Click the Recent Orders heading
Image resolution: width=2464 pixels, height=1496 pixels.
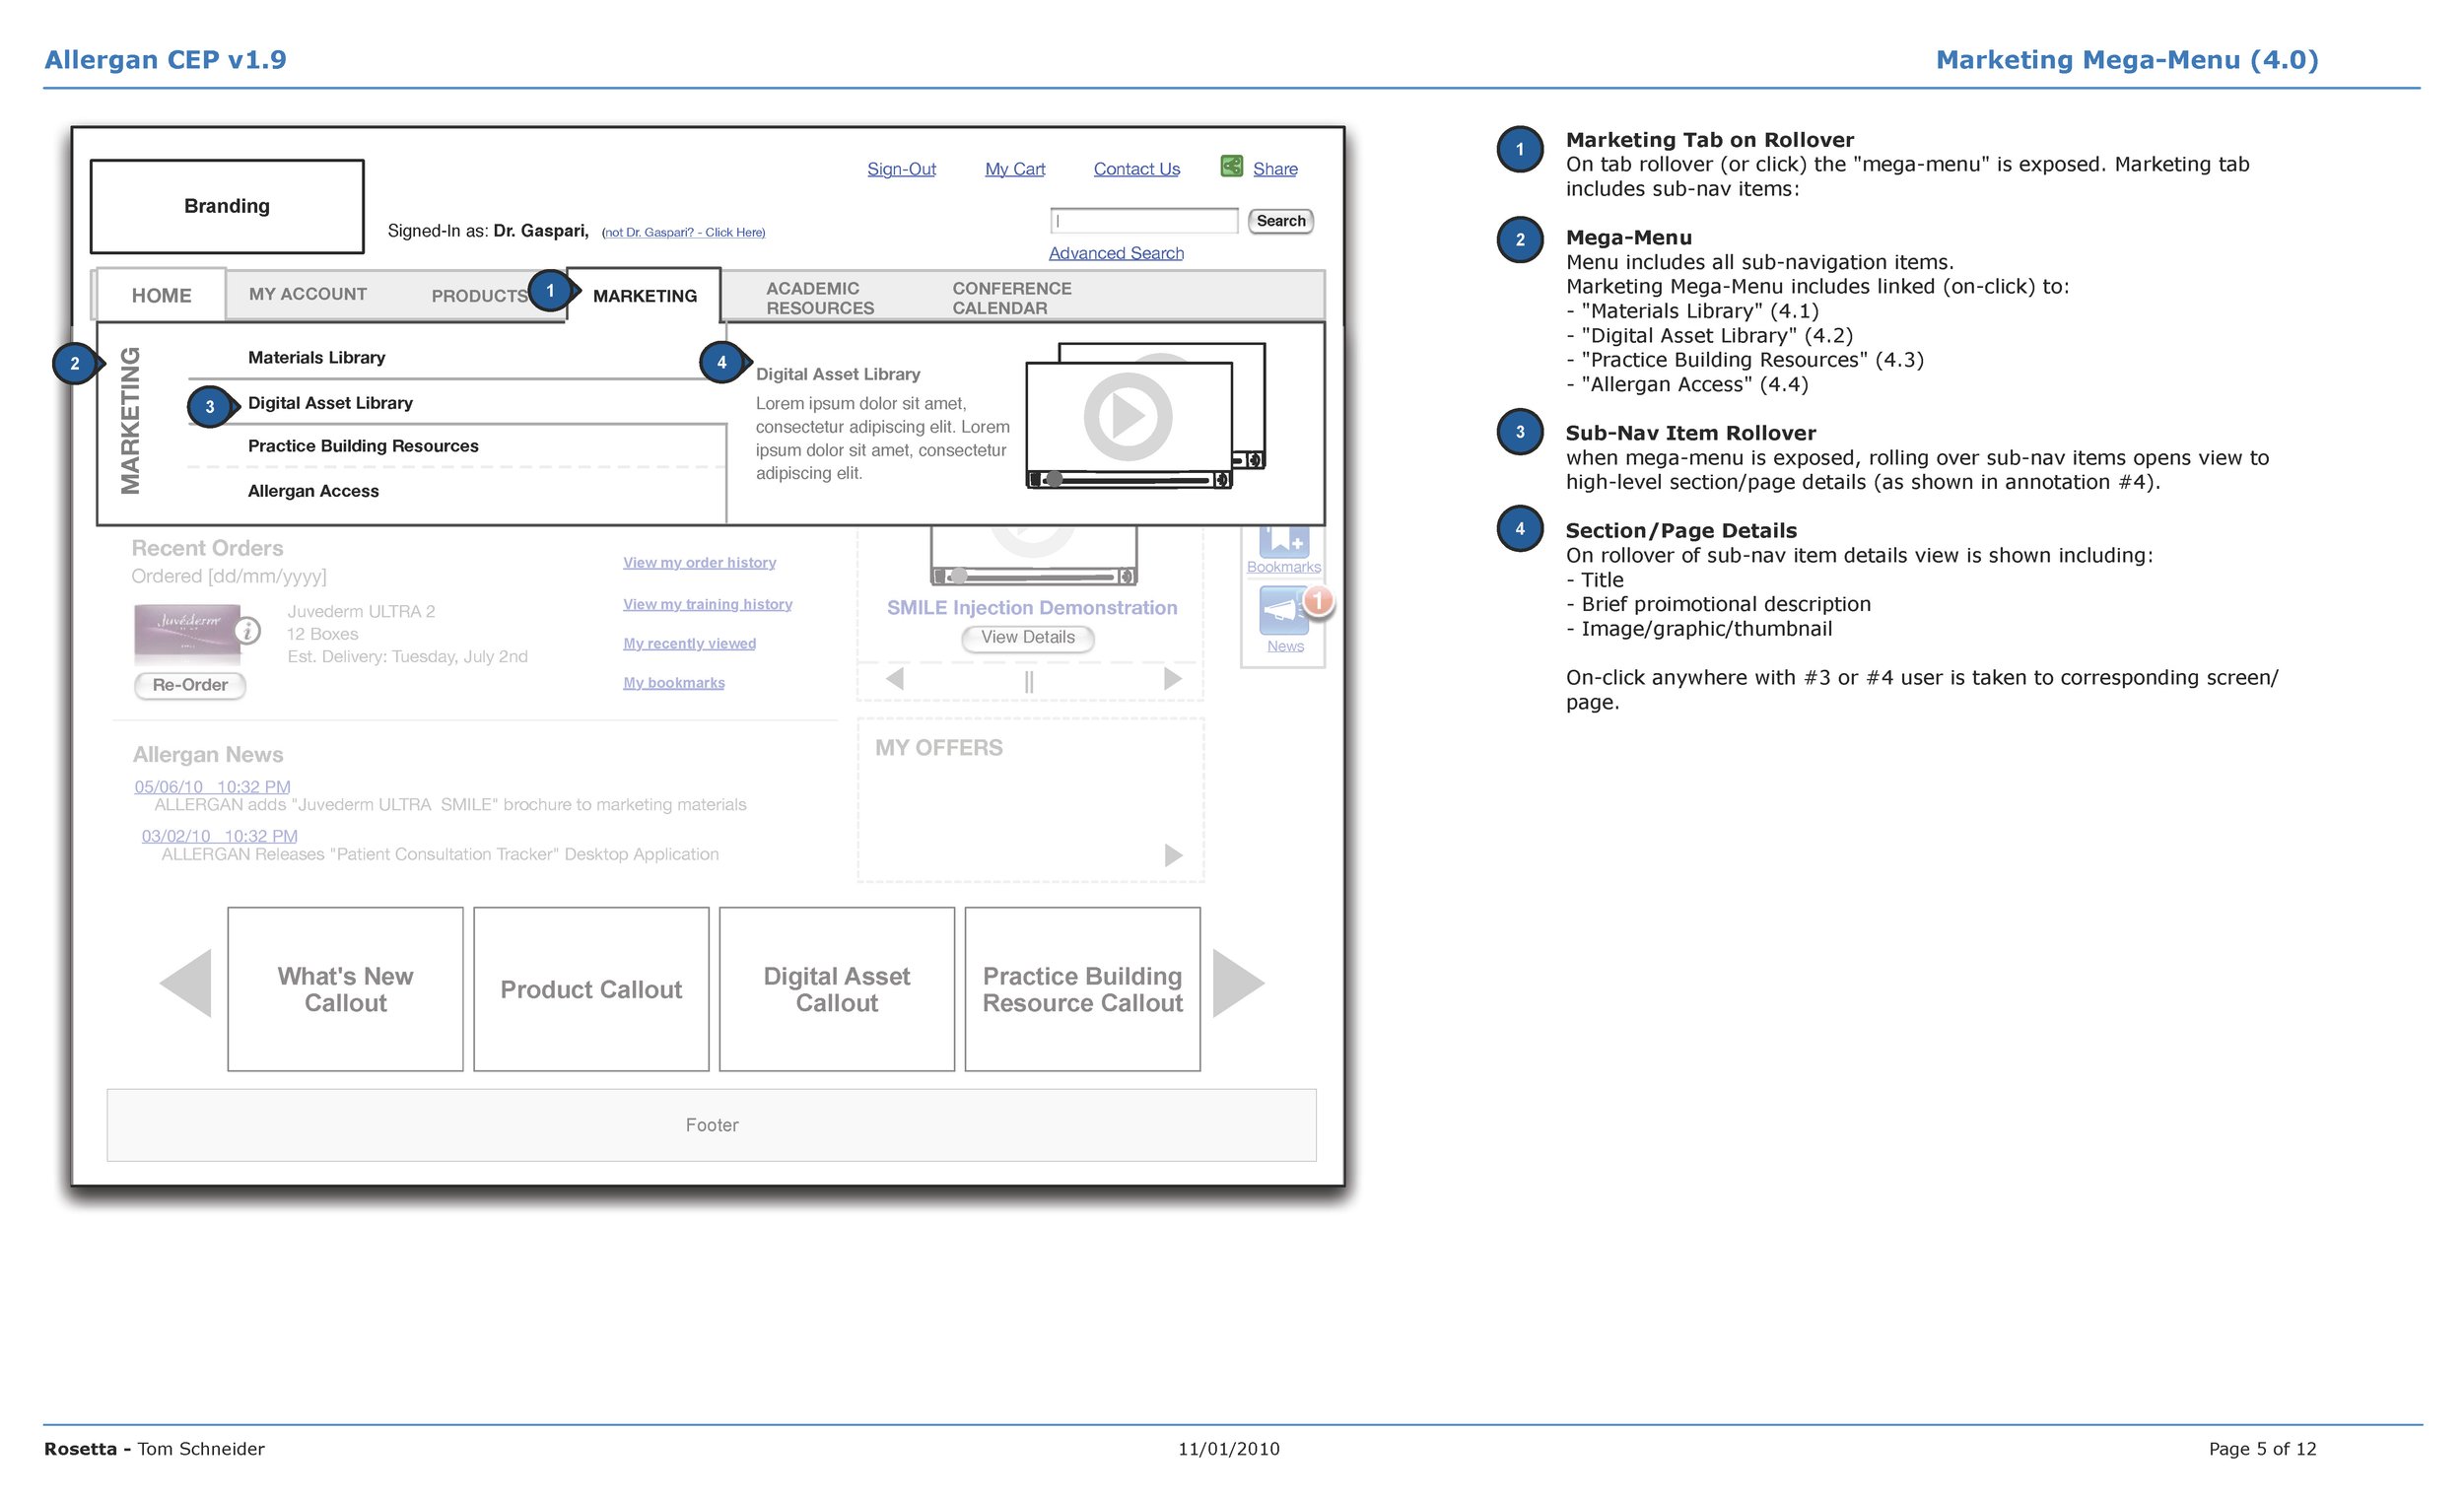coord(207,548)
